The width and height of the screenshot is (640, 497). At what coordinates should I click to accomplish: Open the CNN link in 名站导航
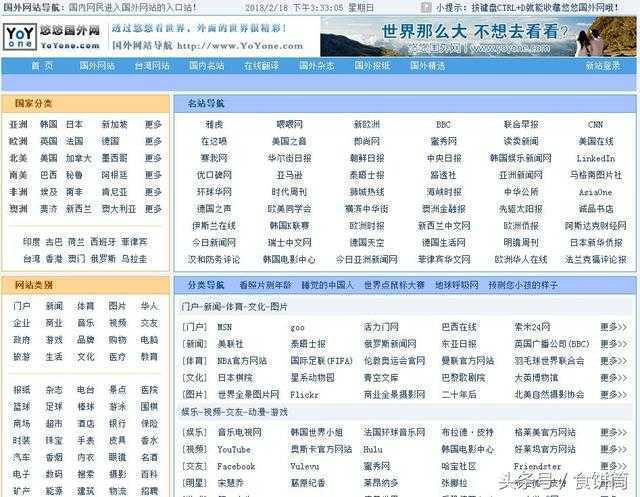click(x=596, y=124)
